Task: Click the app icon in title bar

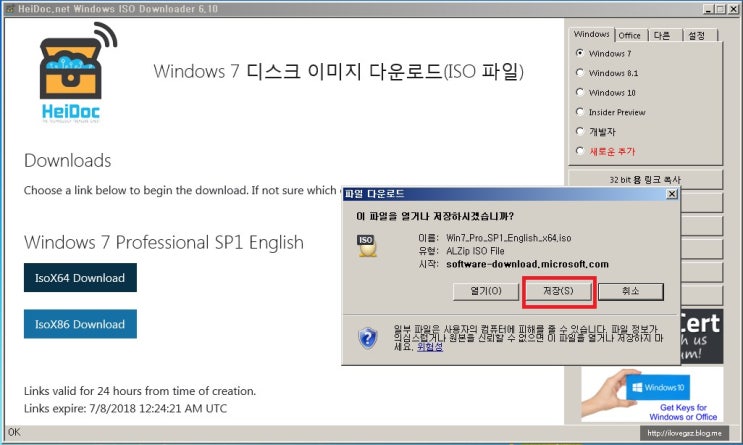Action: point(9,9)
